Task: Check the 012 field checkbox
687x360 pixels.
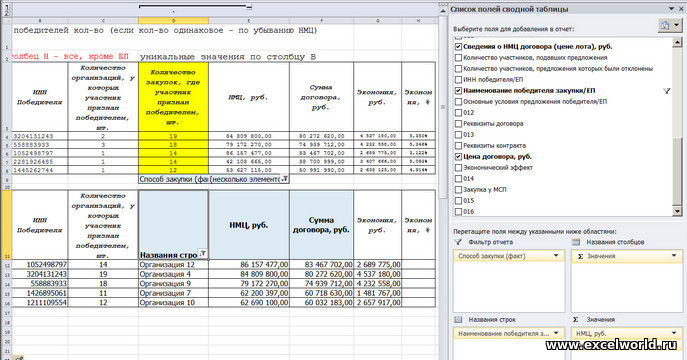Action: (458, 113)
